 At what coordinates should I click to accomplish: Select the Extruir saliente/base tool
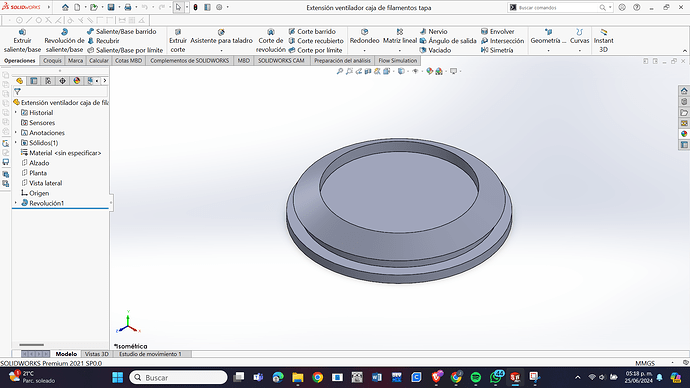pos(22,40)
